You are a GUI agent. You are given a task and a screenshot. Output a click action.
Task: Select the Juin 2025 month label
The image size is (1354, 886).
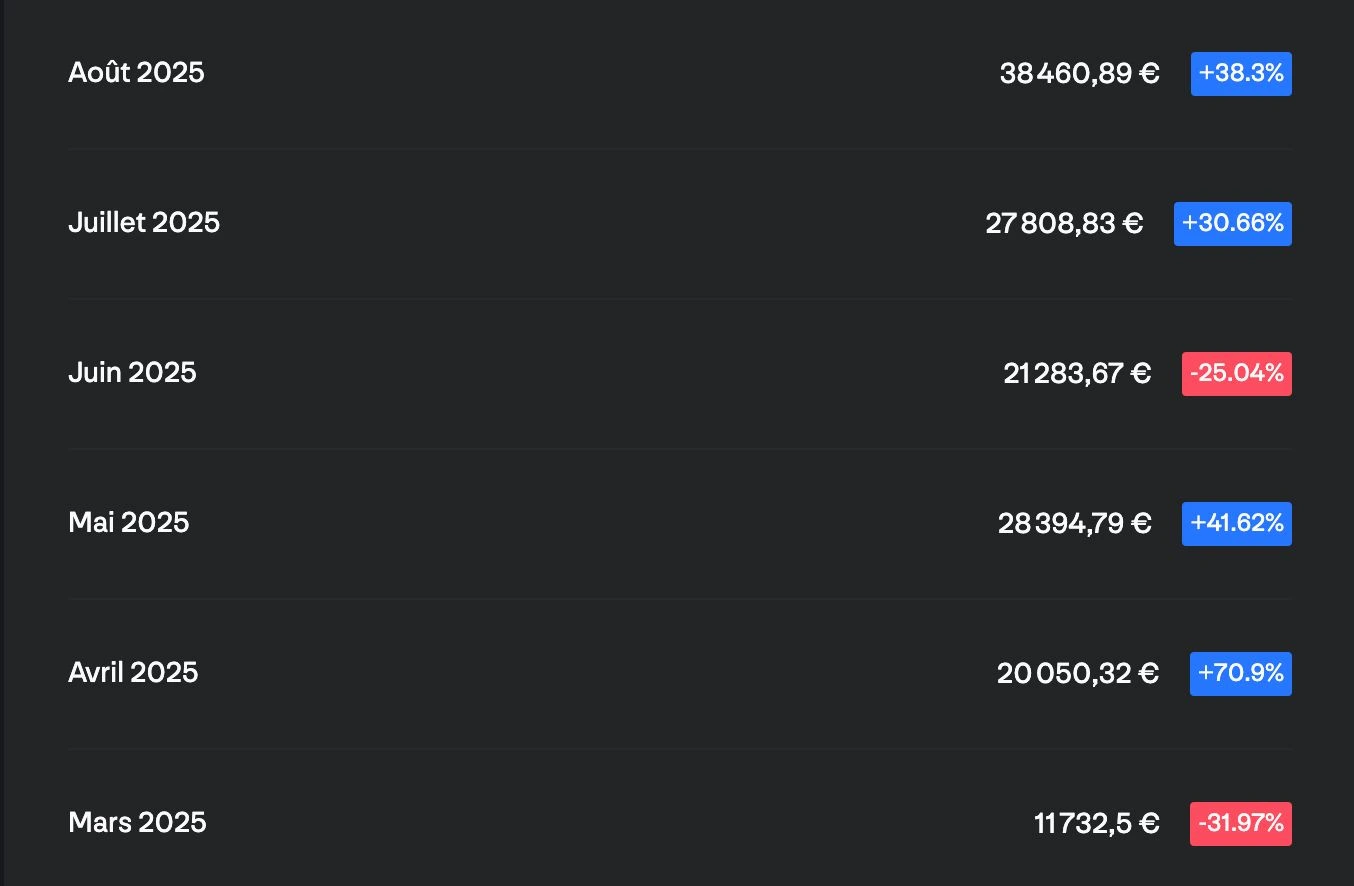coord(132,373)
